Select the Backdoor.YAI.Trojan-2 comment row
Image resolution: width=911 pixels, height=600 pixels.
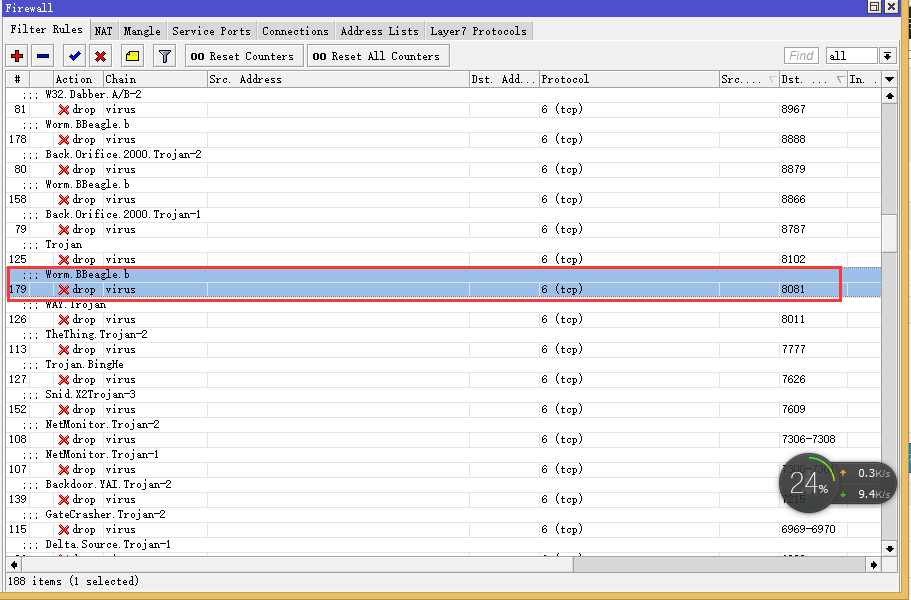coord(443,485)
